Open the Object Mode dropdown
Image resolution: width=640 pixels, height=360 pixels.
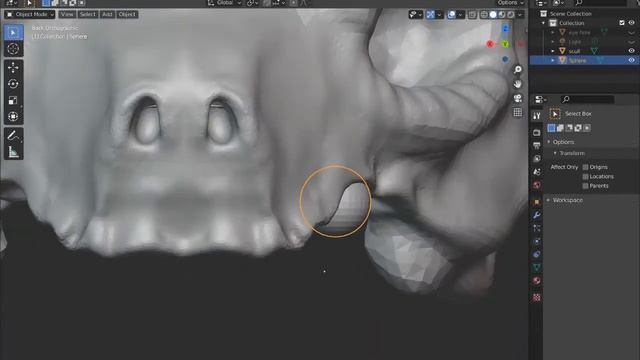pos(30,14)
